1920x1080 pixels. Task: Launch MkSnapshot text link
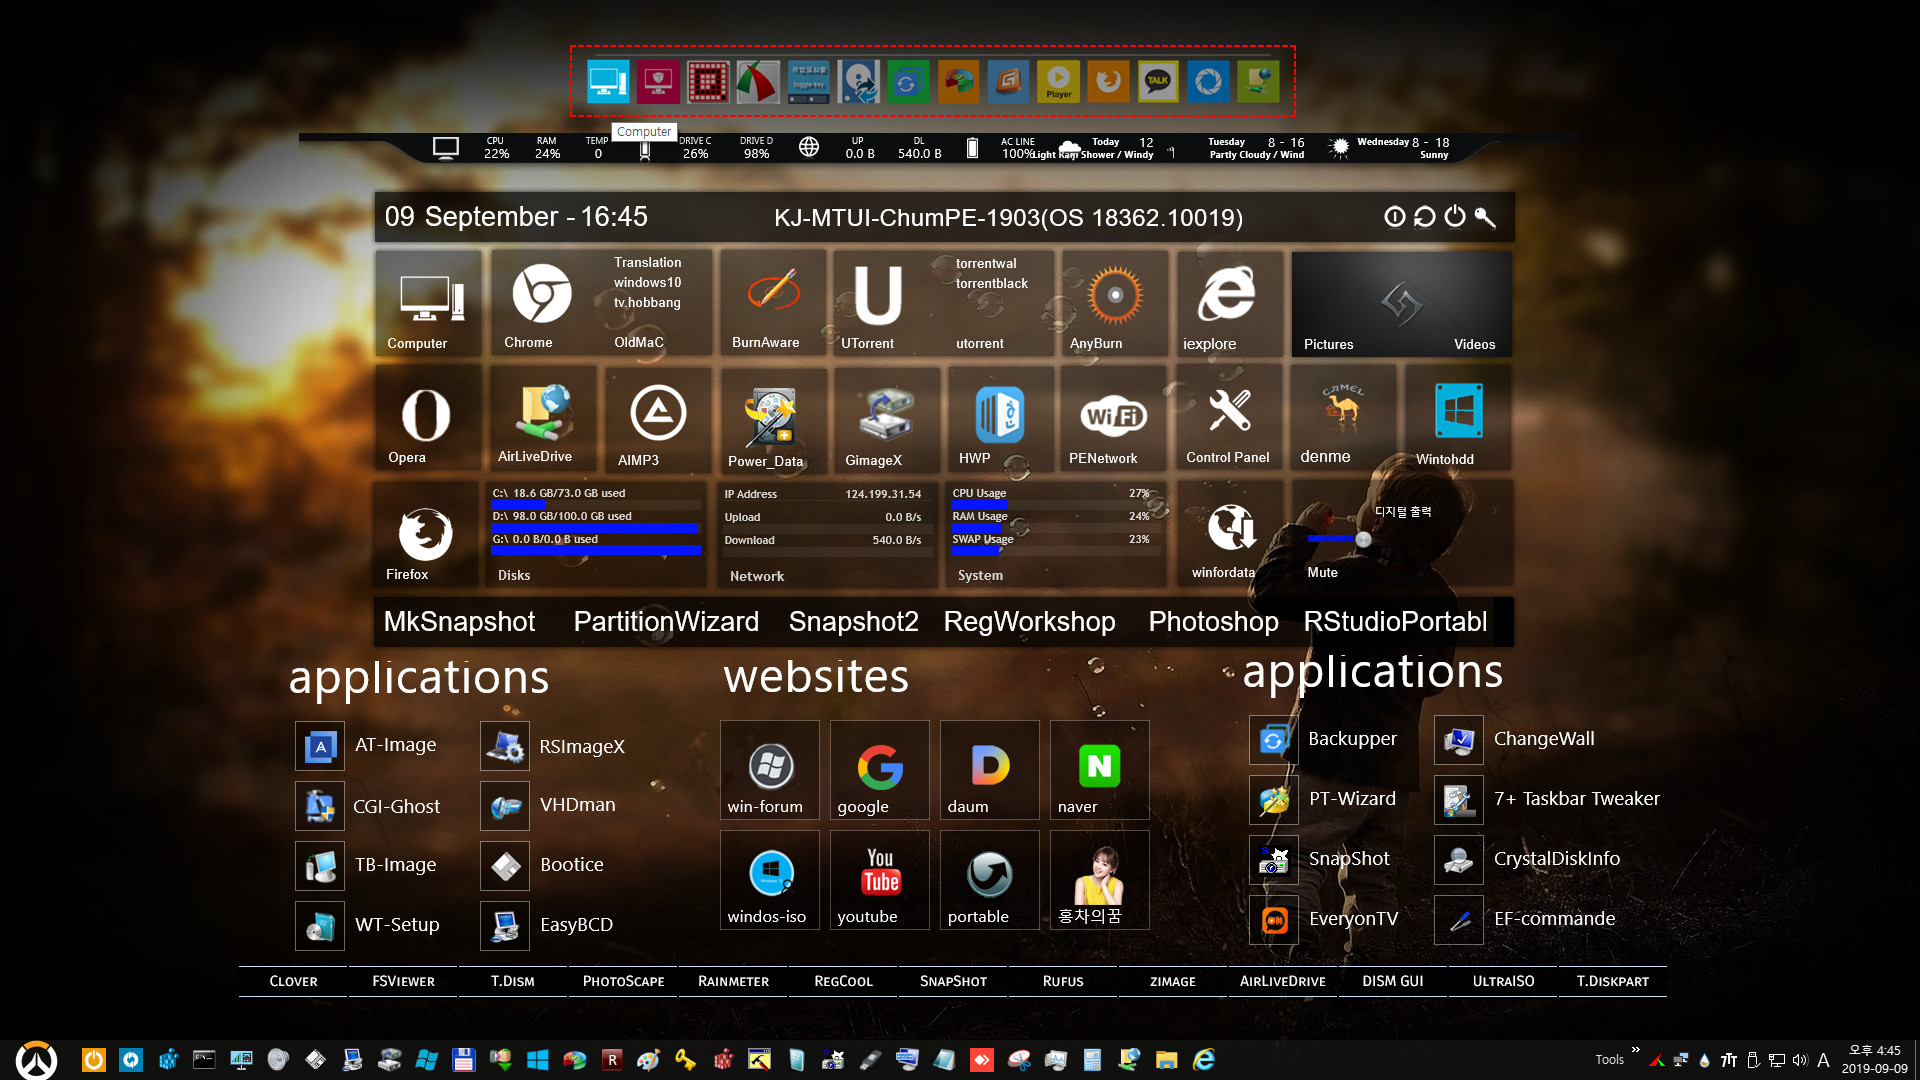tap(459, 621)
